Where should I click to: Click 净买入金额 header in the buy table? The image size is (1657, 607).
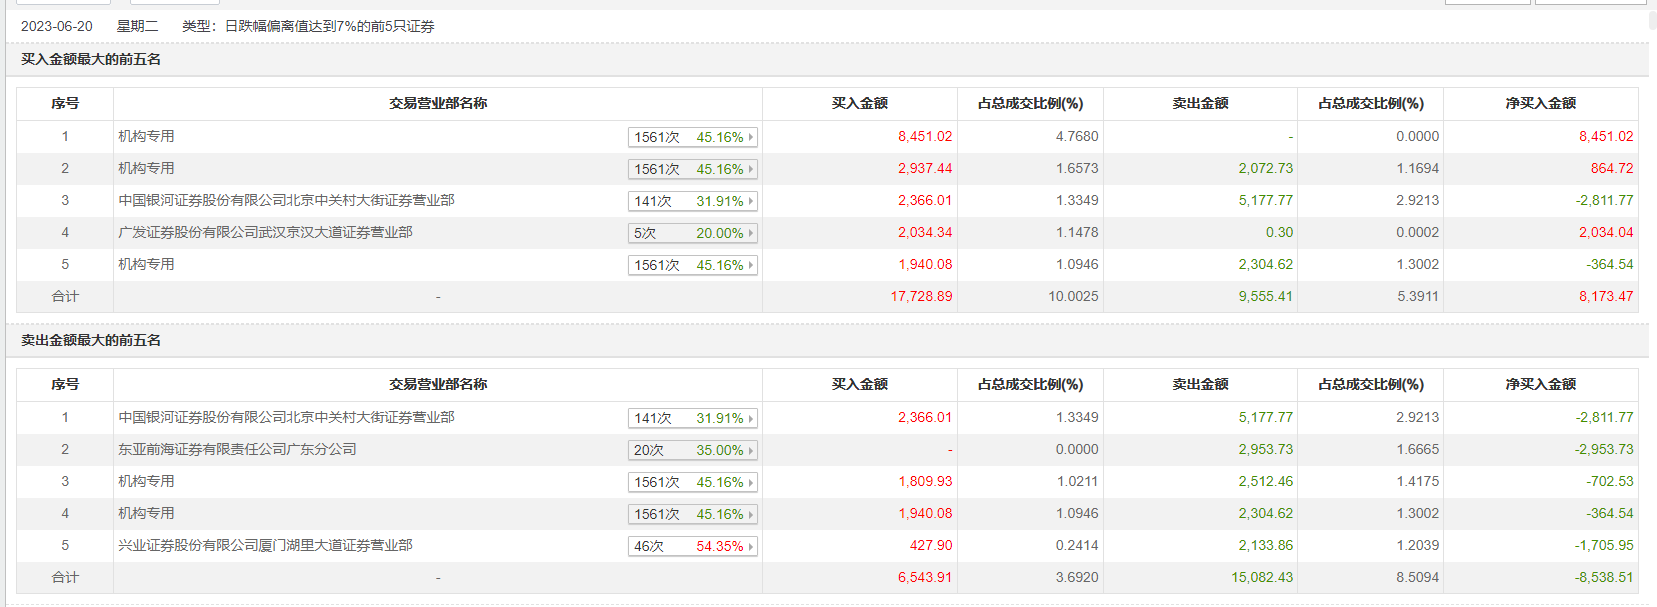(x=1540, y=103)
